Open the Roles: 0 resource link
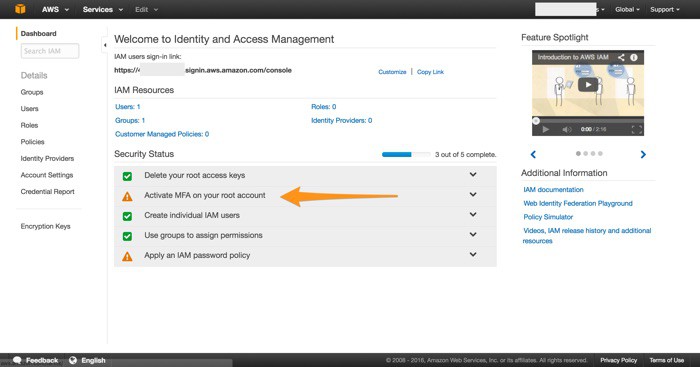Screen dimensions: 700x367 pos(324,107)
